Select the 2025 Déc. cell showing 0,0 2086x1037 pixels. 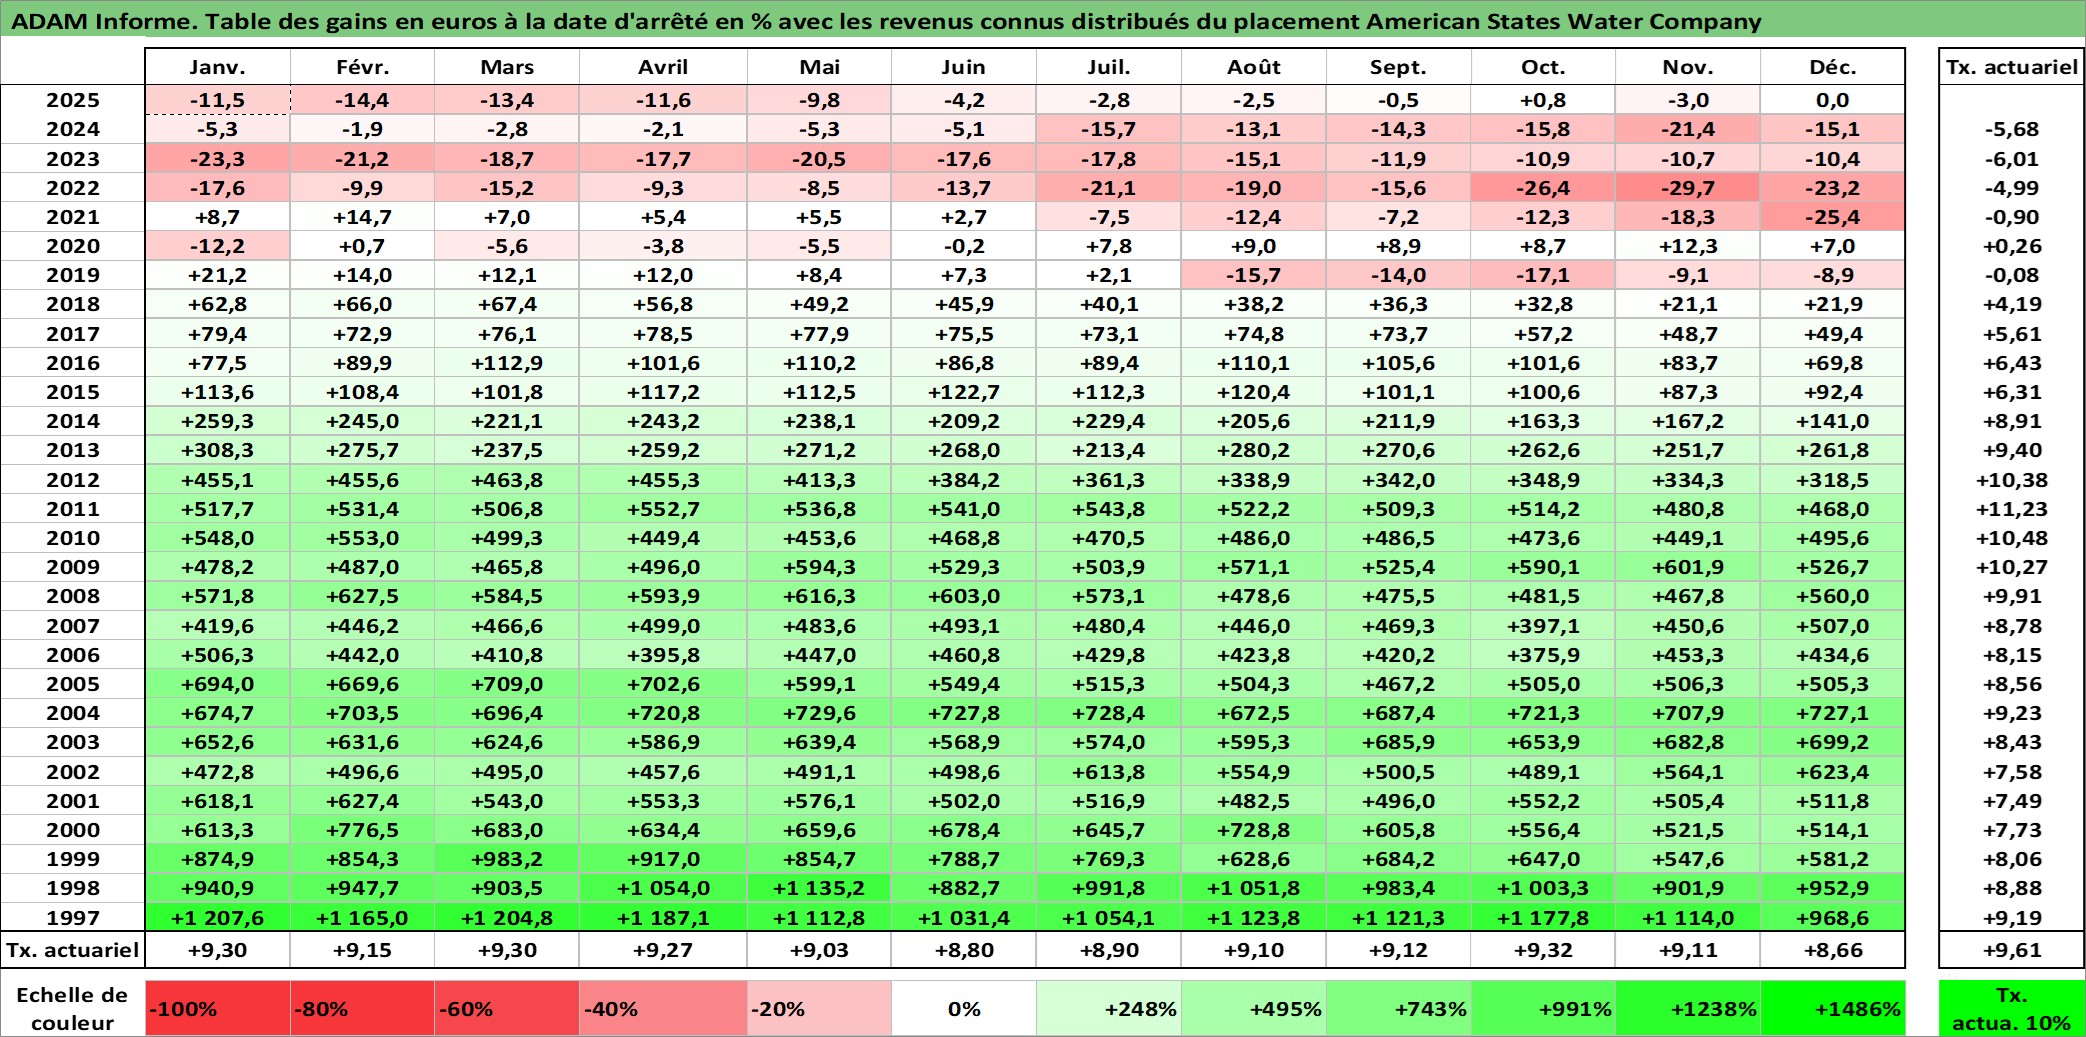1833,100
